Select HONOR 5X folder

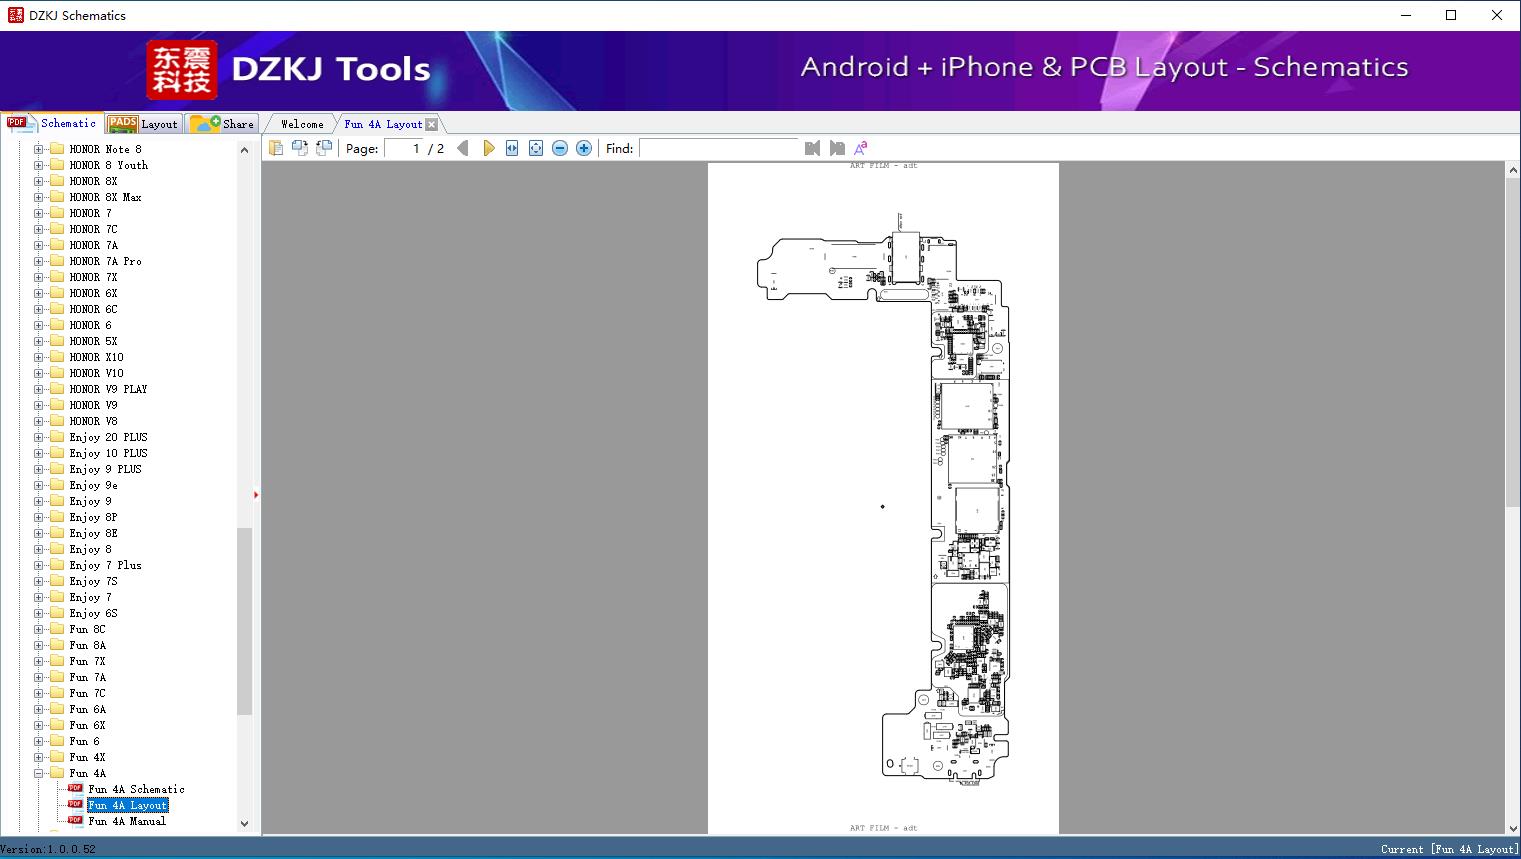pos(93,341)
